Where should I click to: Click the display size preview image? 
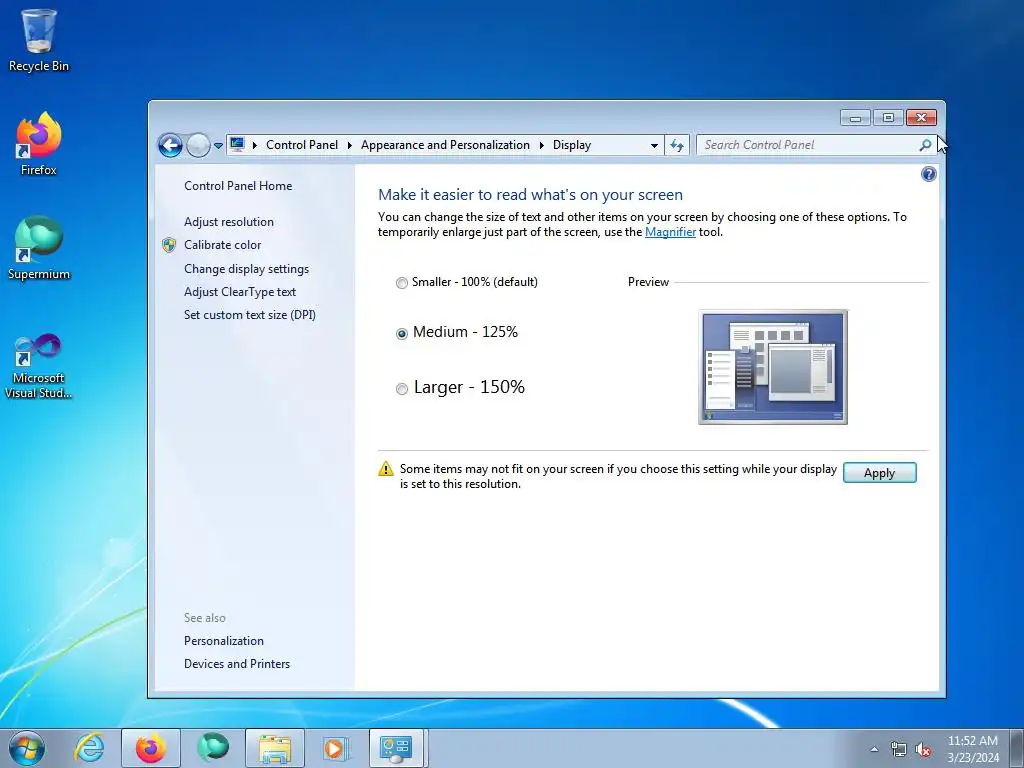pyautogui.click(x=773, y=367)
